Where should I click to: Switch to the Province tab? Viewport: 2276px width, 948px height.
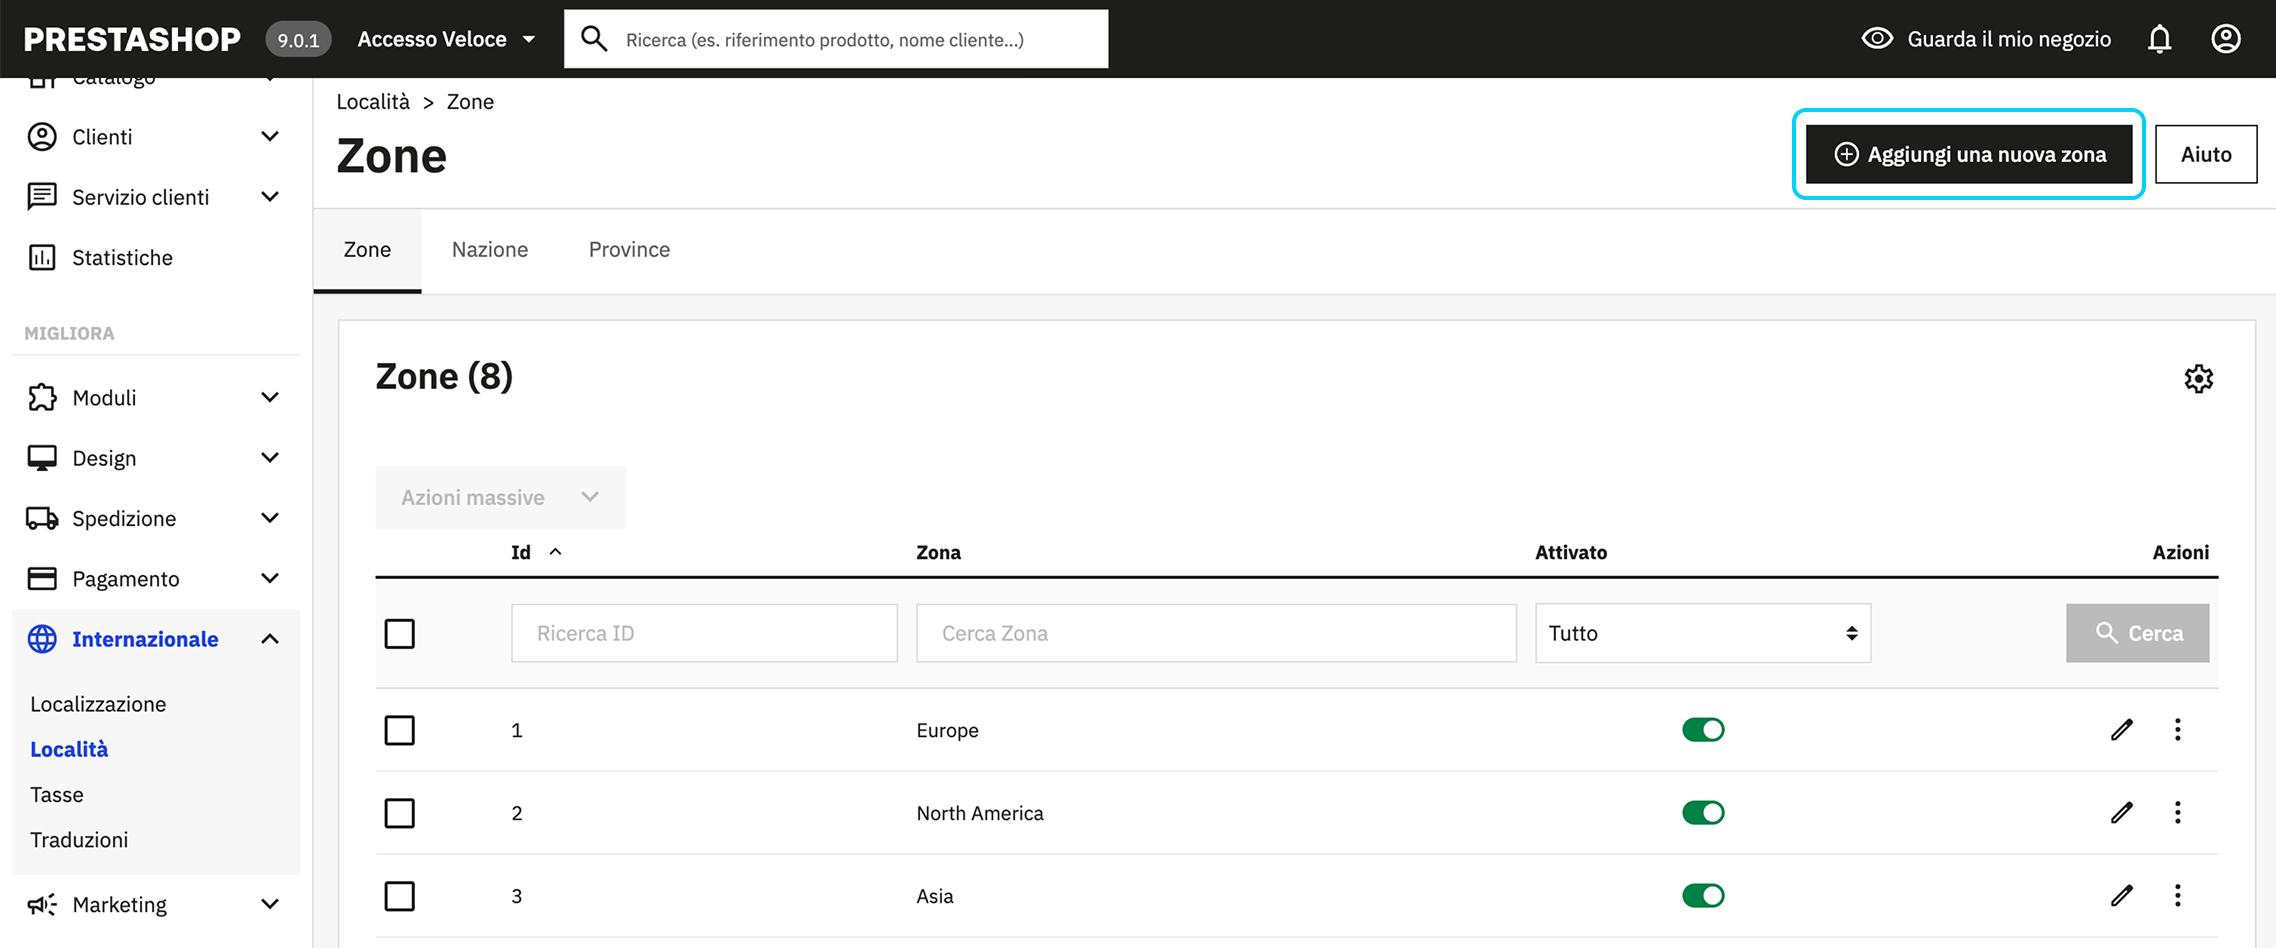pyautogui.click(x=629, y=250)
